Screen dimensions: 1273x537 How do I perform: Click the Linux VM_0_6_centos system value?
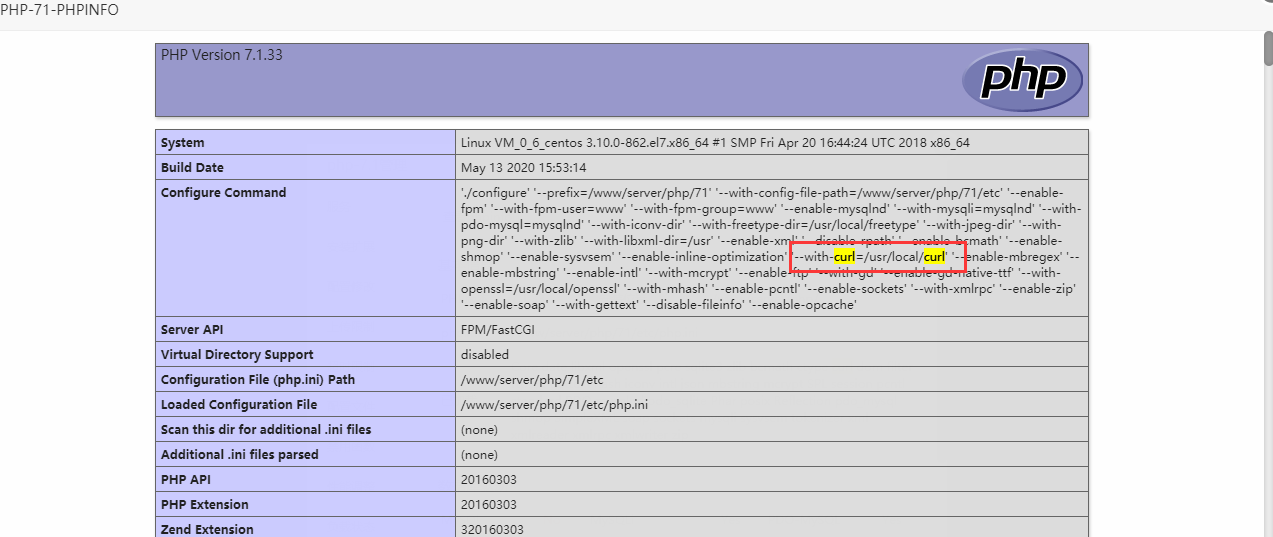click(715, 143)
